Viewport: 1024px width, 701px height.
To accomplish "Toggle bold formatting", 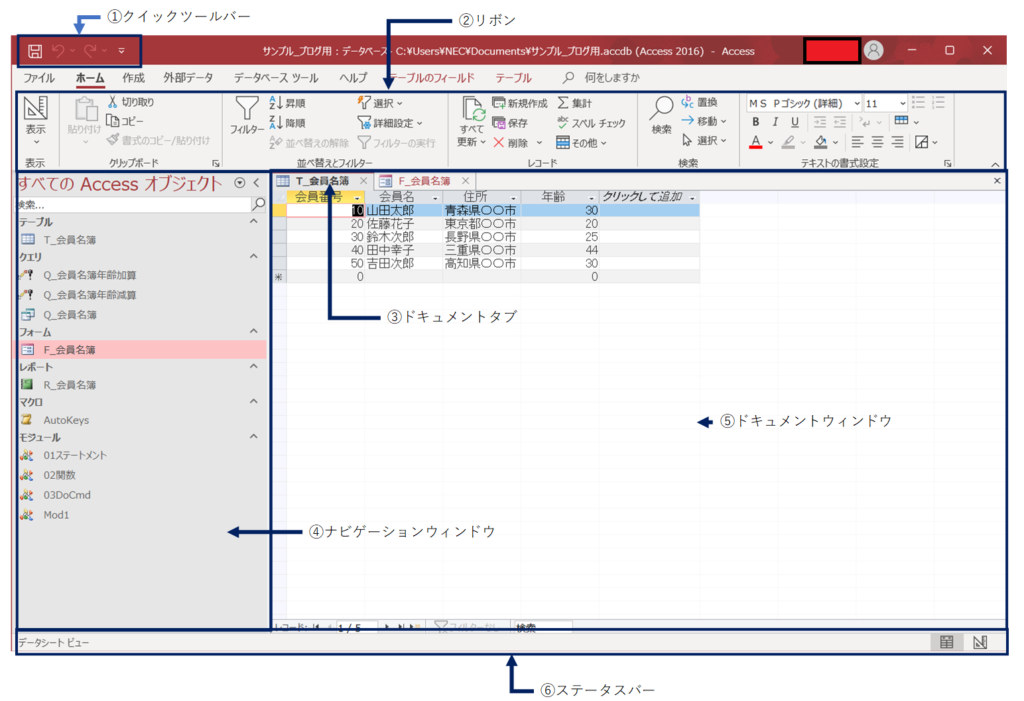I will pos(756,122).
